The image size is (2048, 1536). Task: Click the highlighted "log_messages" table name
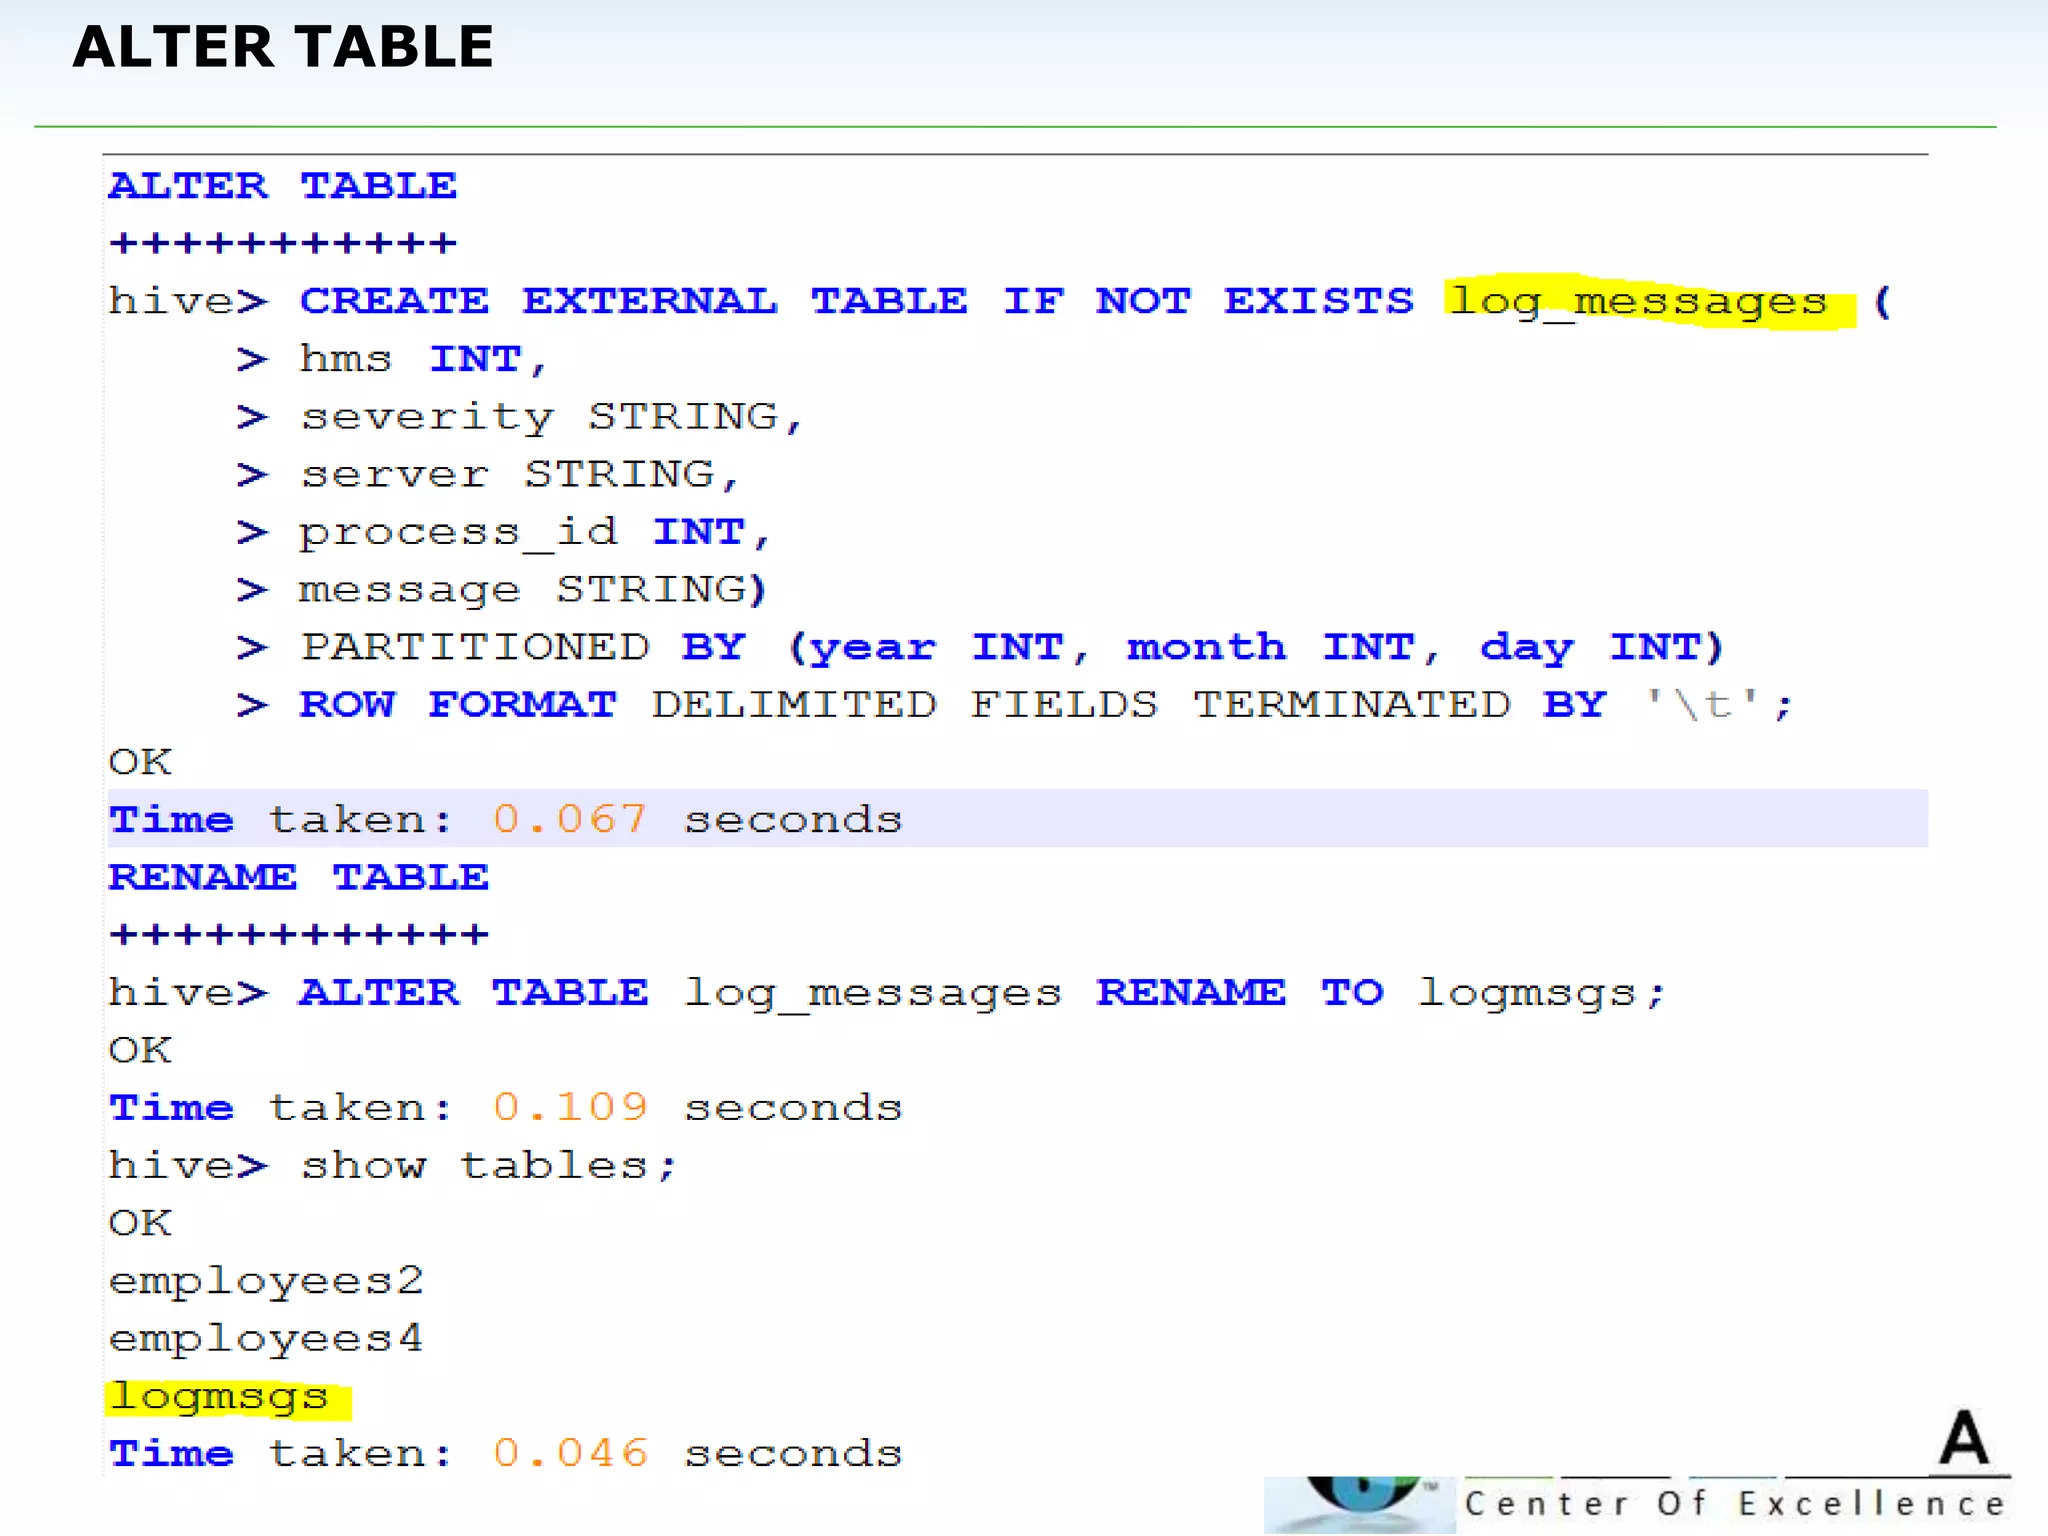tap(1640, 301)
